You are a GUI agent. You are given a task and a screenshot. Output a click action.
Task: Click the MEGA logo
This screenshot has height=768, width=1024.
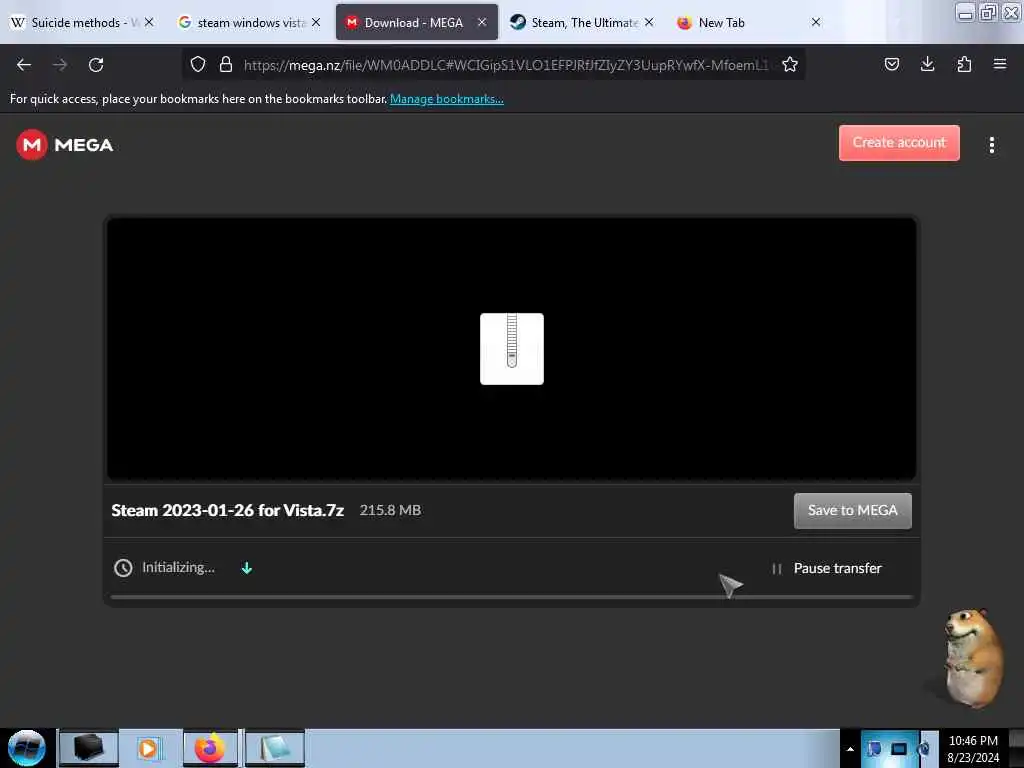click(65, 145)
